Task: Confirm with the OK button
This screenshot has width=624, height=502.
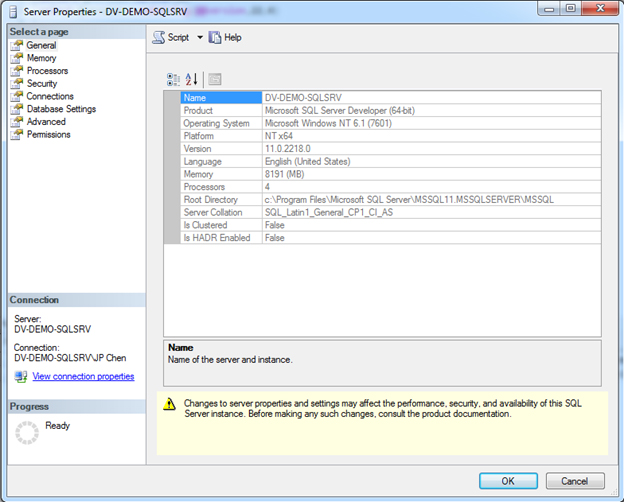Action: (508, 481)
